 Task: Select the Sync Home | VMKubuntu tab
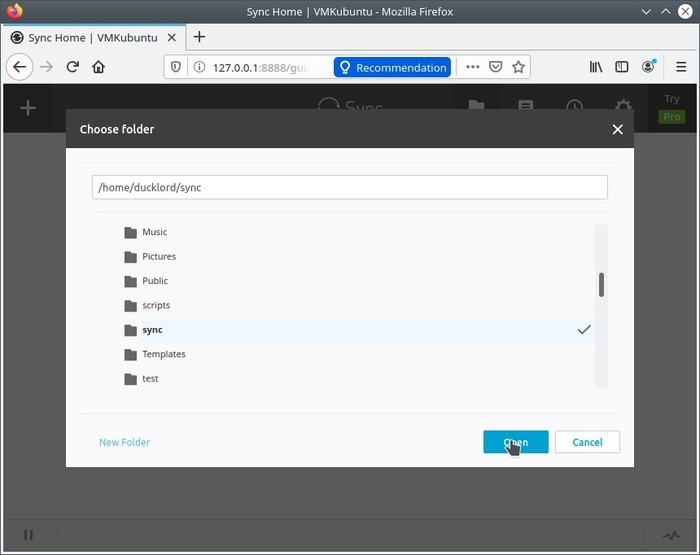(x=93, y=38)
